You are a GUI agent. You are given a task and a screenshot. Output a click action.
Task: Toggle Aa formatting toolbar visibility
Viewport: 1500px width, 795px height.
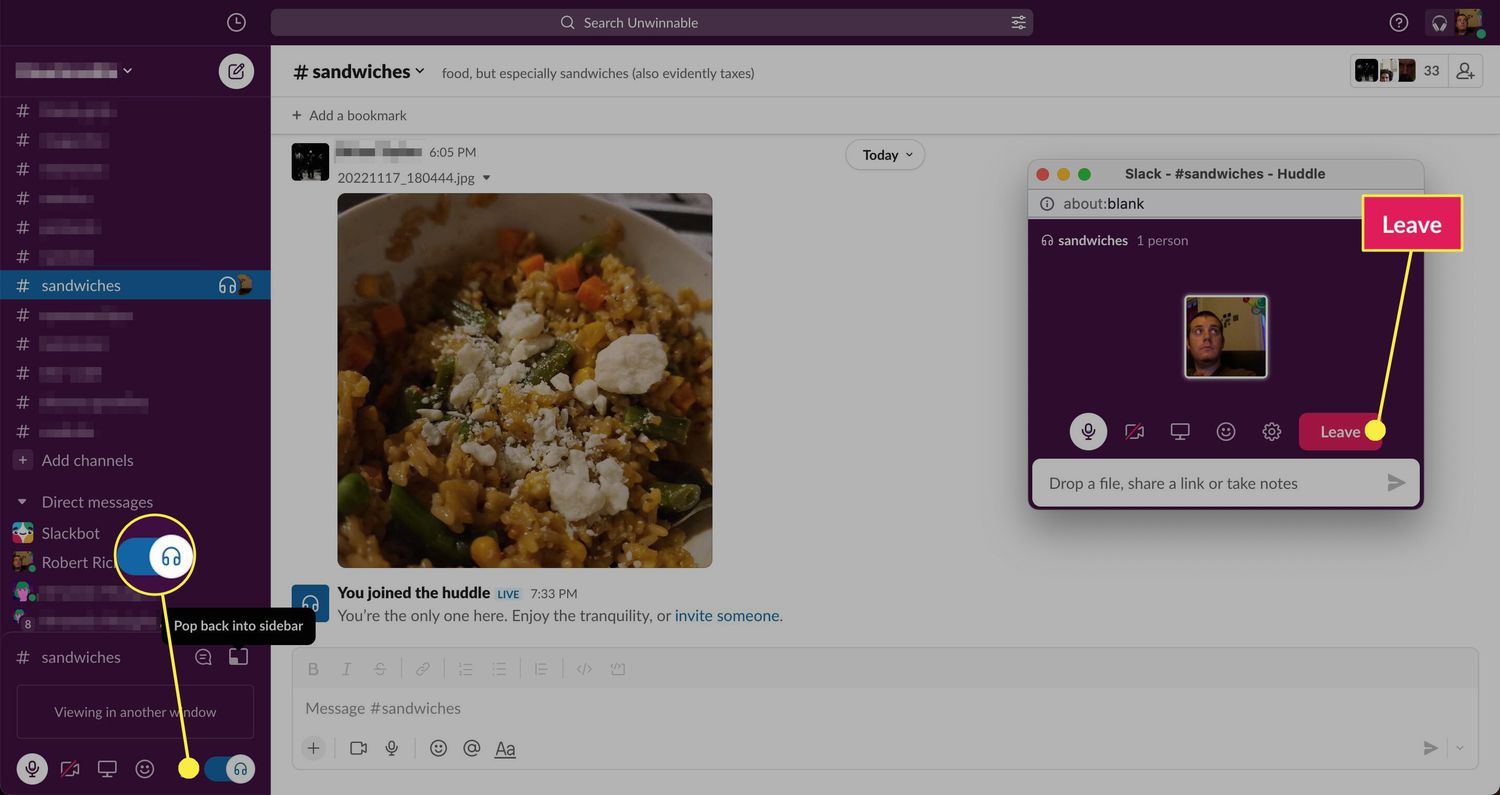point(506,748)
